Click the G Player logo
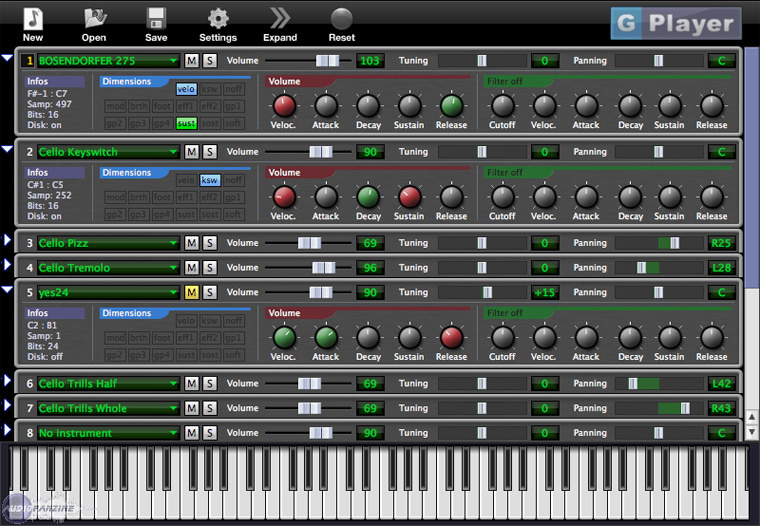Image resolution: width=760 pixels, height=526 pixels. [676, 23]
